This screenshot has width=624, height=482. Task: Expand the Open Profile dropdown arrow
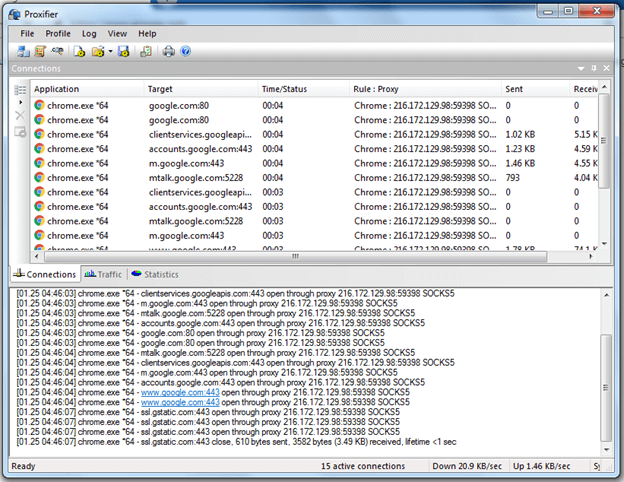click(x=110, y=51)
